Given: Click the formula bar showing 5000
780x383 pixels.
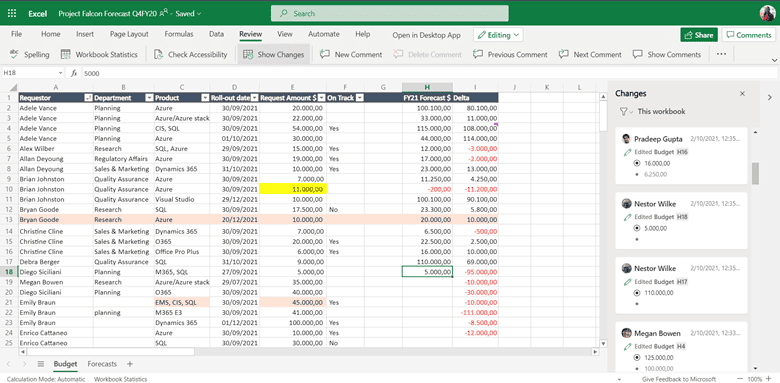Looking at the screenshot, I should pos(429,73).
